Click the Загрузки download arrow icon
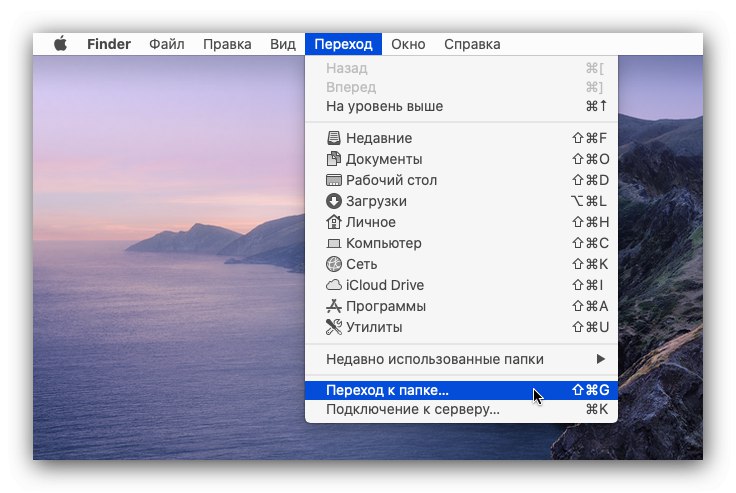736x493 pixels. click(x=334, y=201)
